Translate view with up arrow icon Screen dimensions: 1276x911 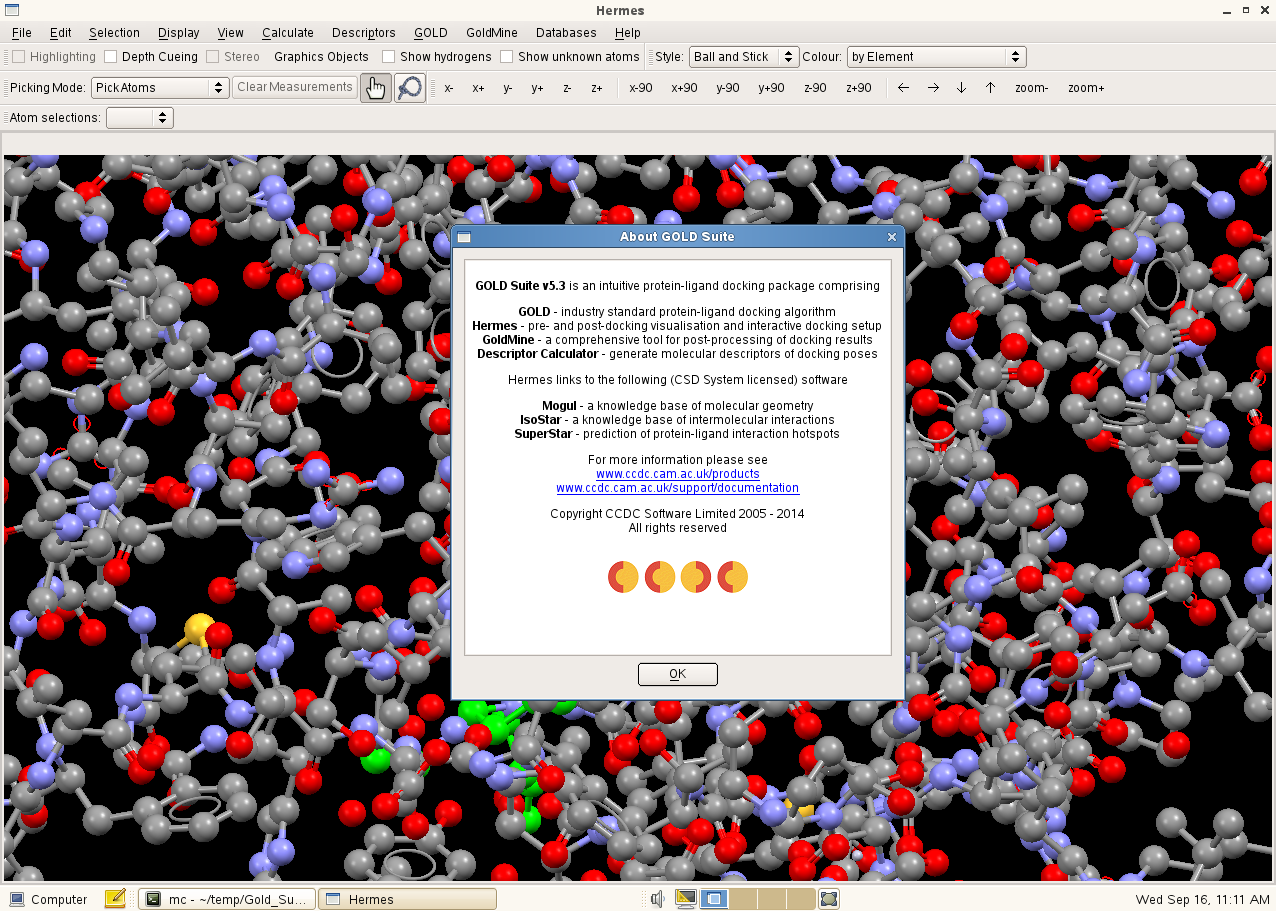(x=990, y=88)
